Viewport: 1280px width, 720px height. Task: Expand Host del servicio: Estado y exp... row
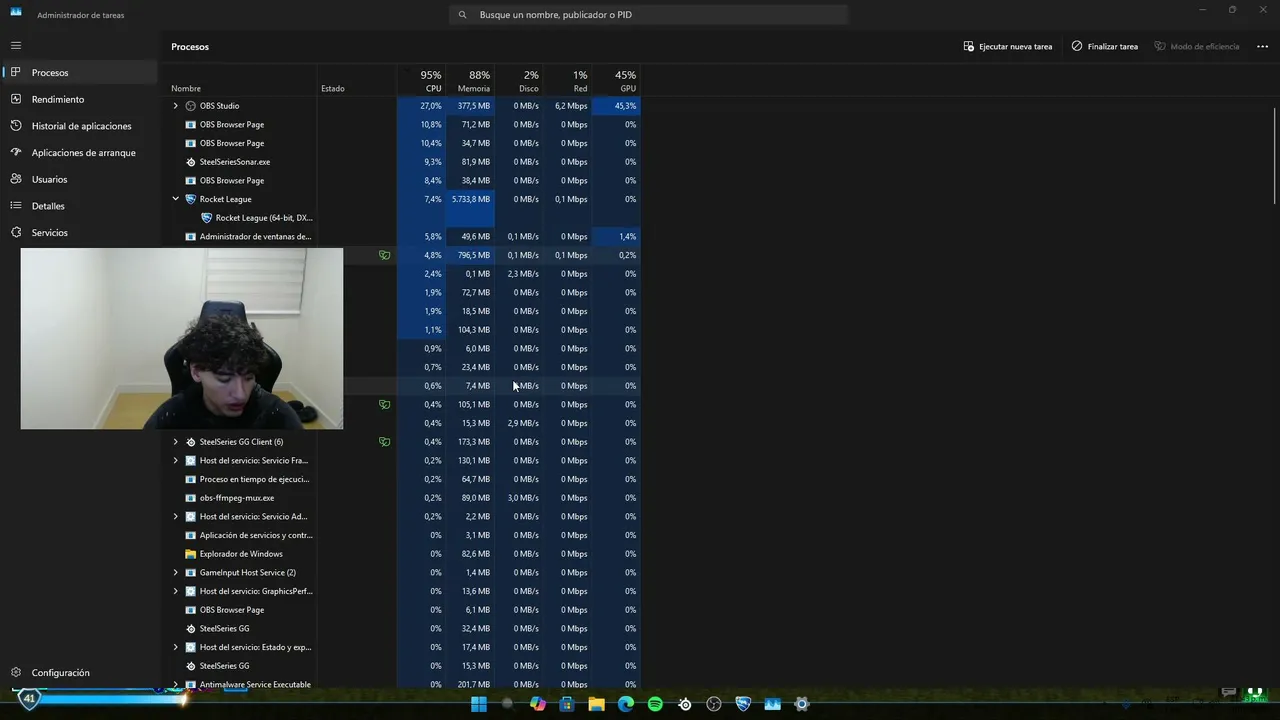tap(175, 647)
